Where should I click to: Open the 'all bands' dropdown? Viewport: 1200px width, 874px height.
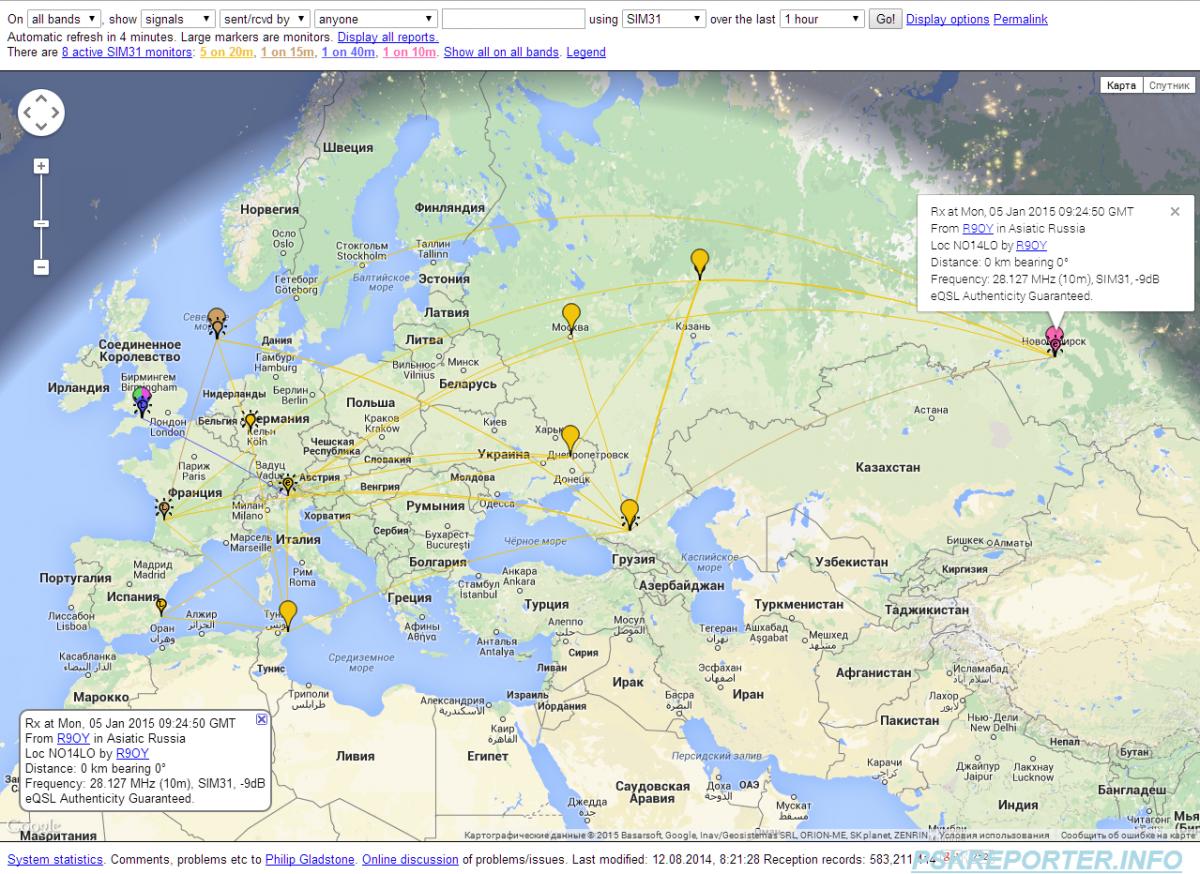(64, 19)
